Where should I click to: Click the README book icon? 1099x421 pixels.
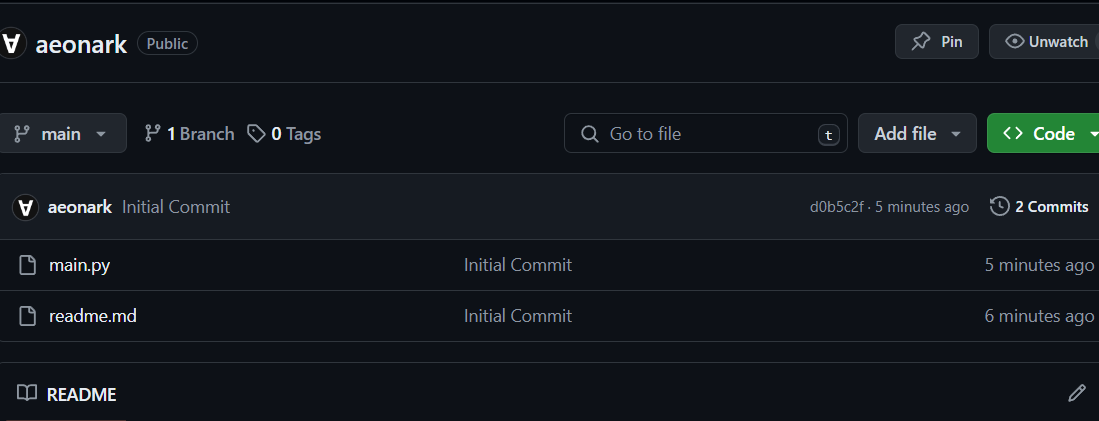pyautogui.click(x=27, y=394)
